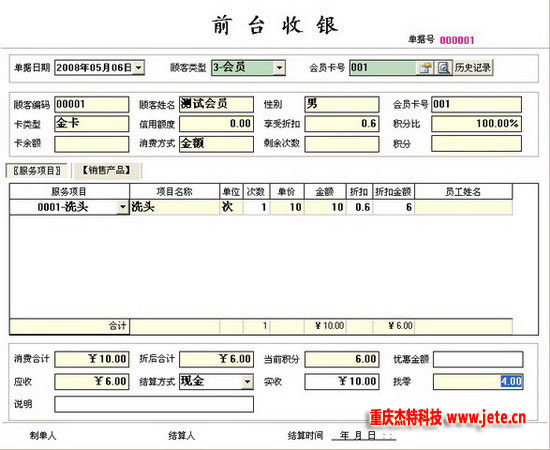Viewport: 550px width, 450px height.
Task: Click the 积分比 field showing 100.00%
Action: (476, 124)
